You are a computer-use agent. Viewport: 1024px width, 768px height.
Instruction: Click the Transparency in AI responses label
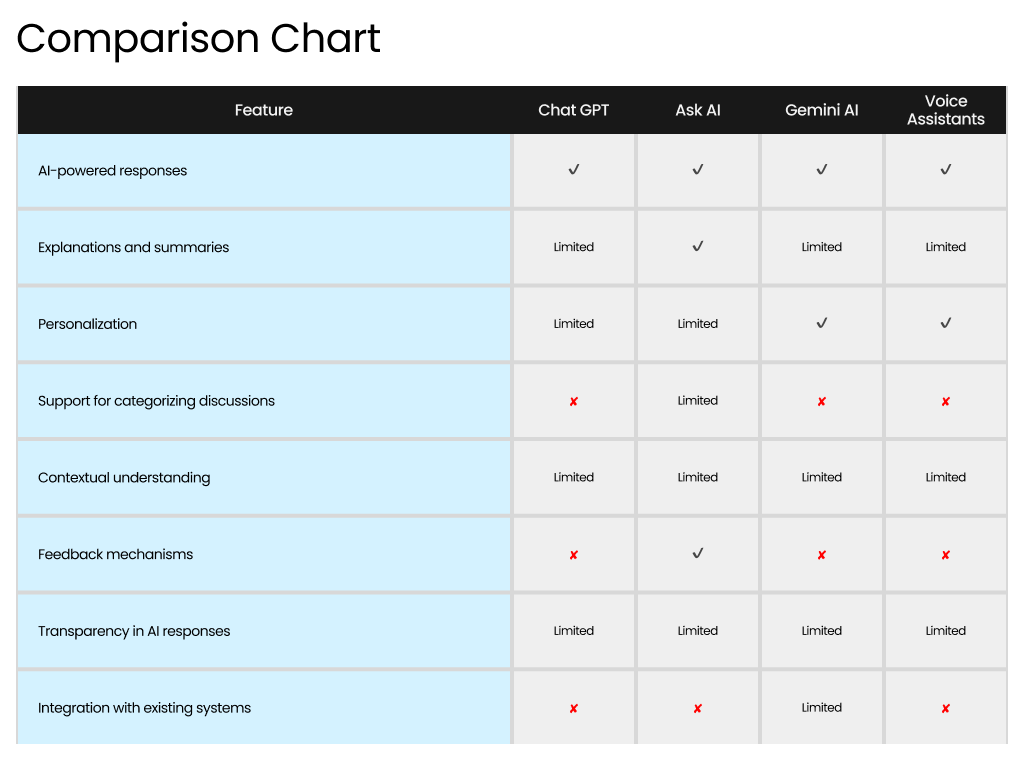click(134, 631)
